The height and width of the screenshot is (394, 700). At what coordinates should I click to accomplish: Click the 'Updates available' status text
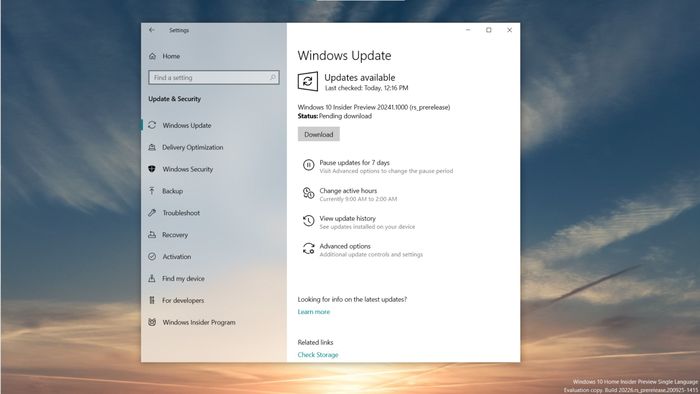point(360,78)
